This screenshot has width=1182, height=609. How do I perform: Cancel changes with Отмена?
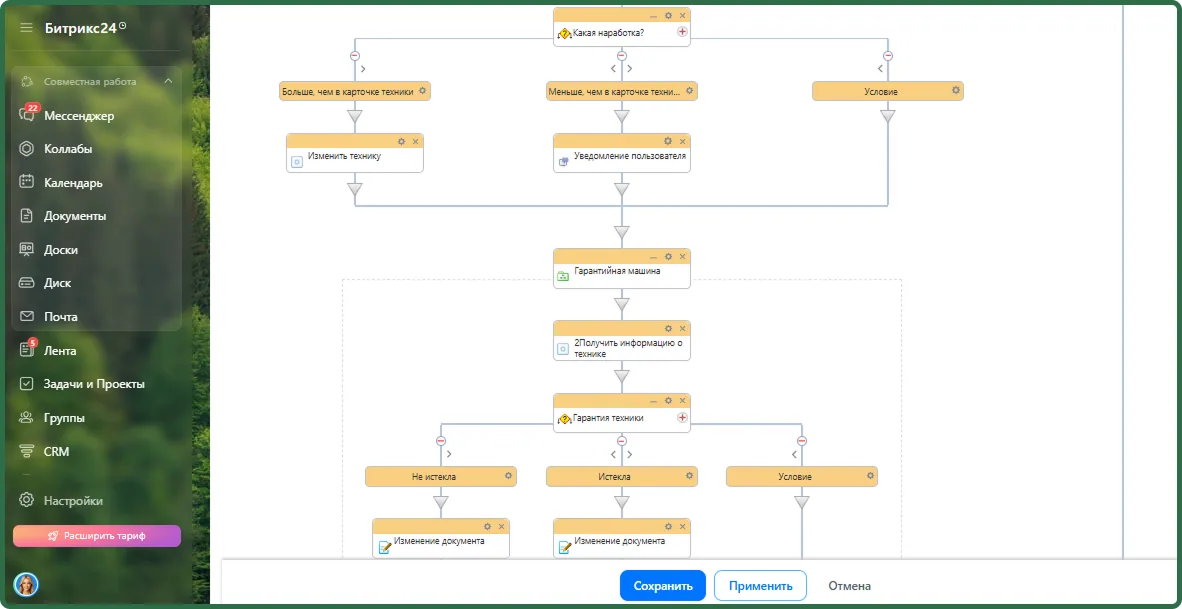tap(850, 586)
